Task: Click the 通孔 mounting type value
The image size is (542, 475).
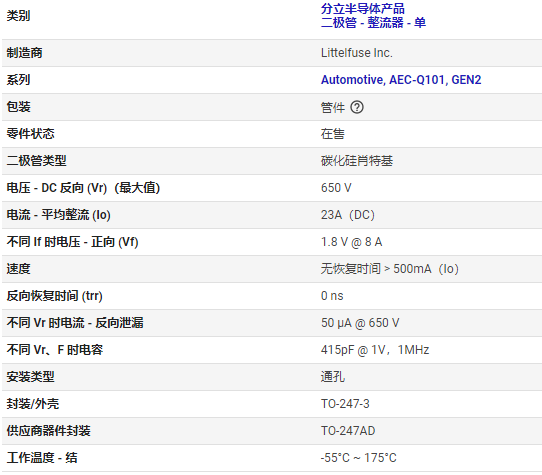Action: pos(333,376)
